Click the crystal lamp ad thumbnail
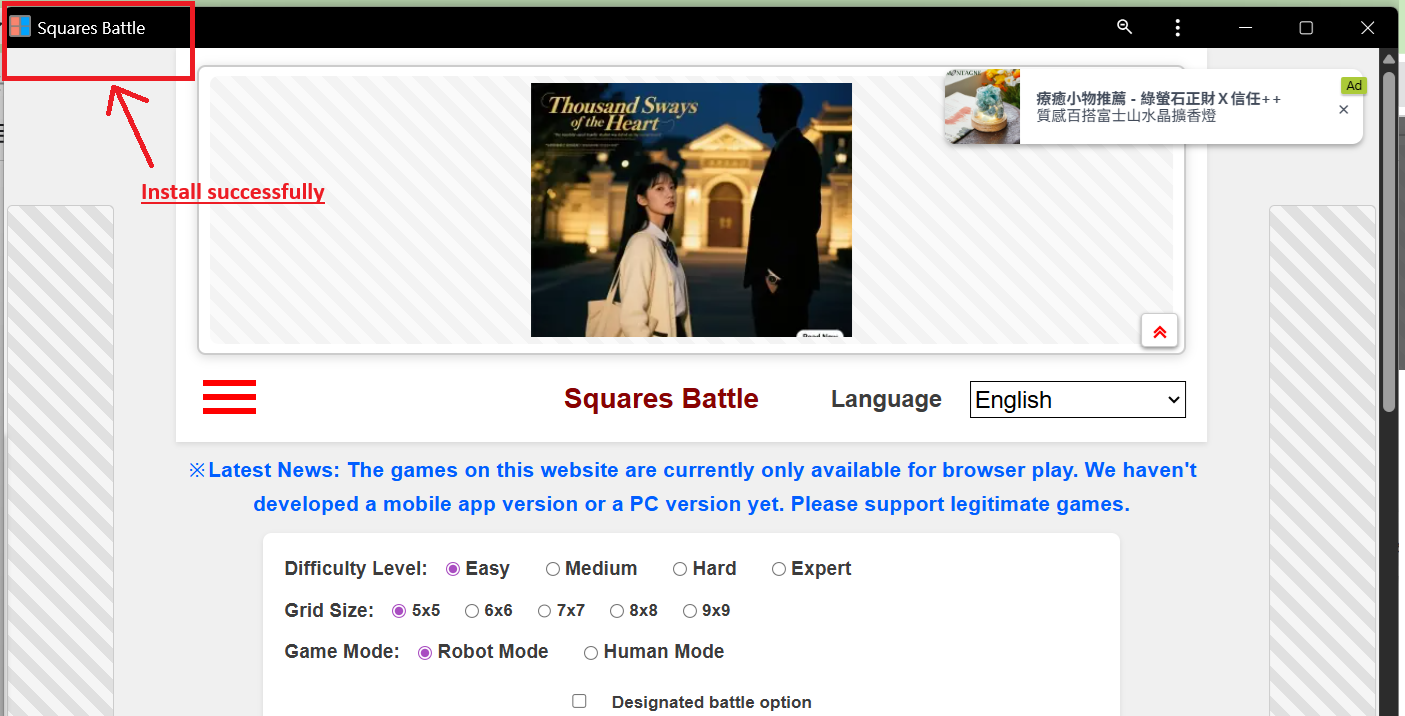Image resolution: width=1405 pixels, height=716 pixels. [x=981, y=106]
